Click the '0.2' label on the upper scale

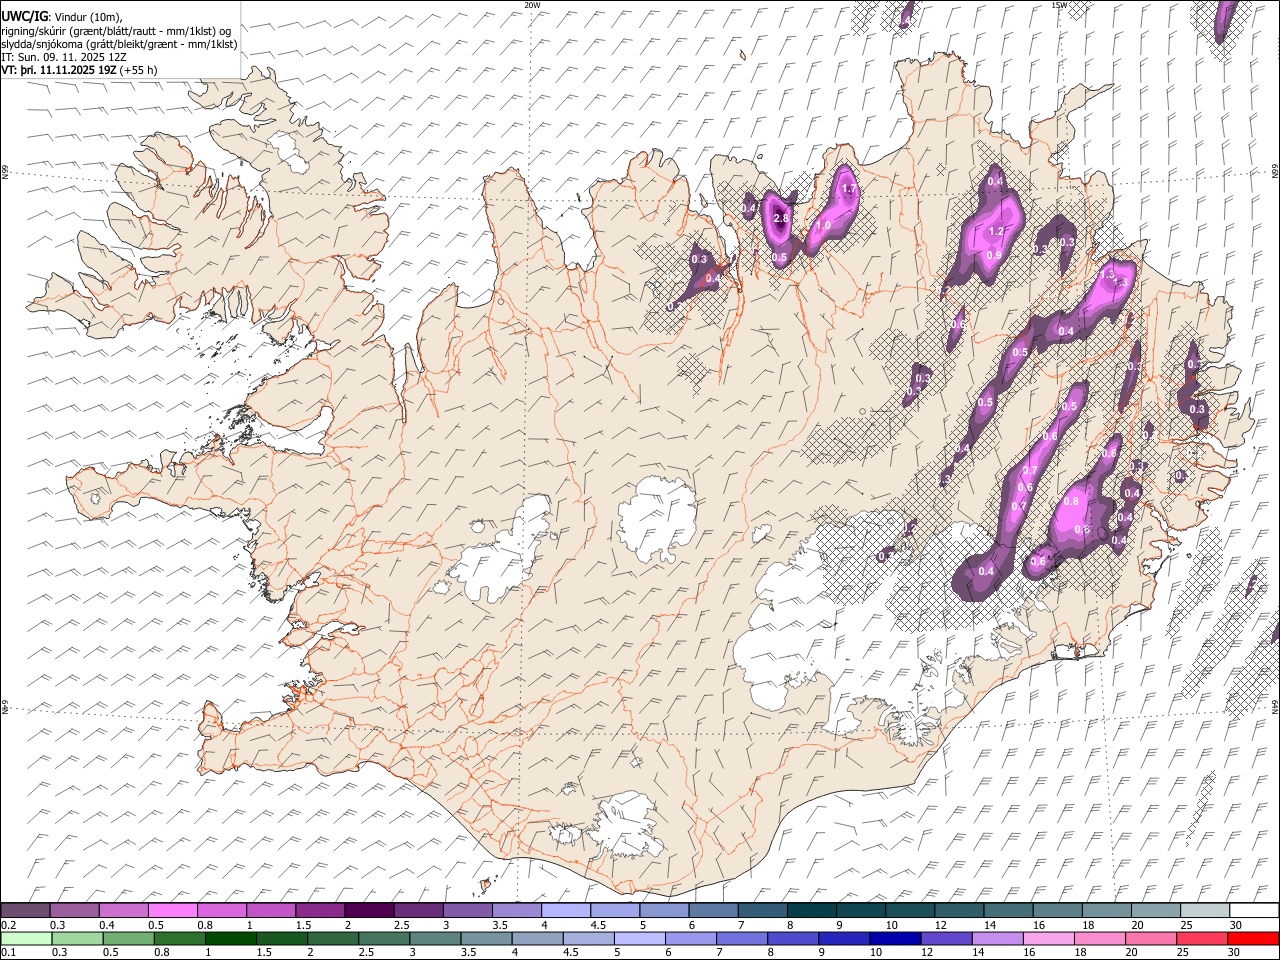pos(6,926)
